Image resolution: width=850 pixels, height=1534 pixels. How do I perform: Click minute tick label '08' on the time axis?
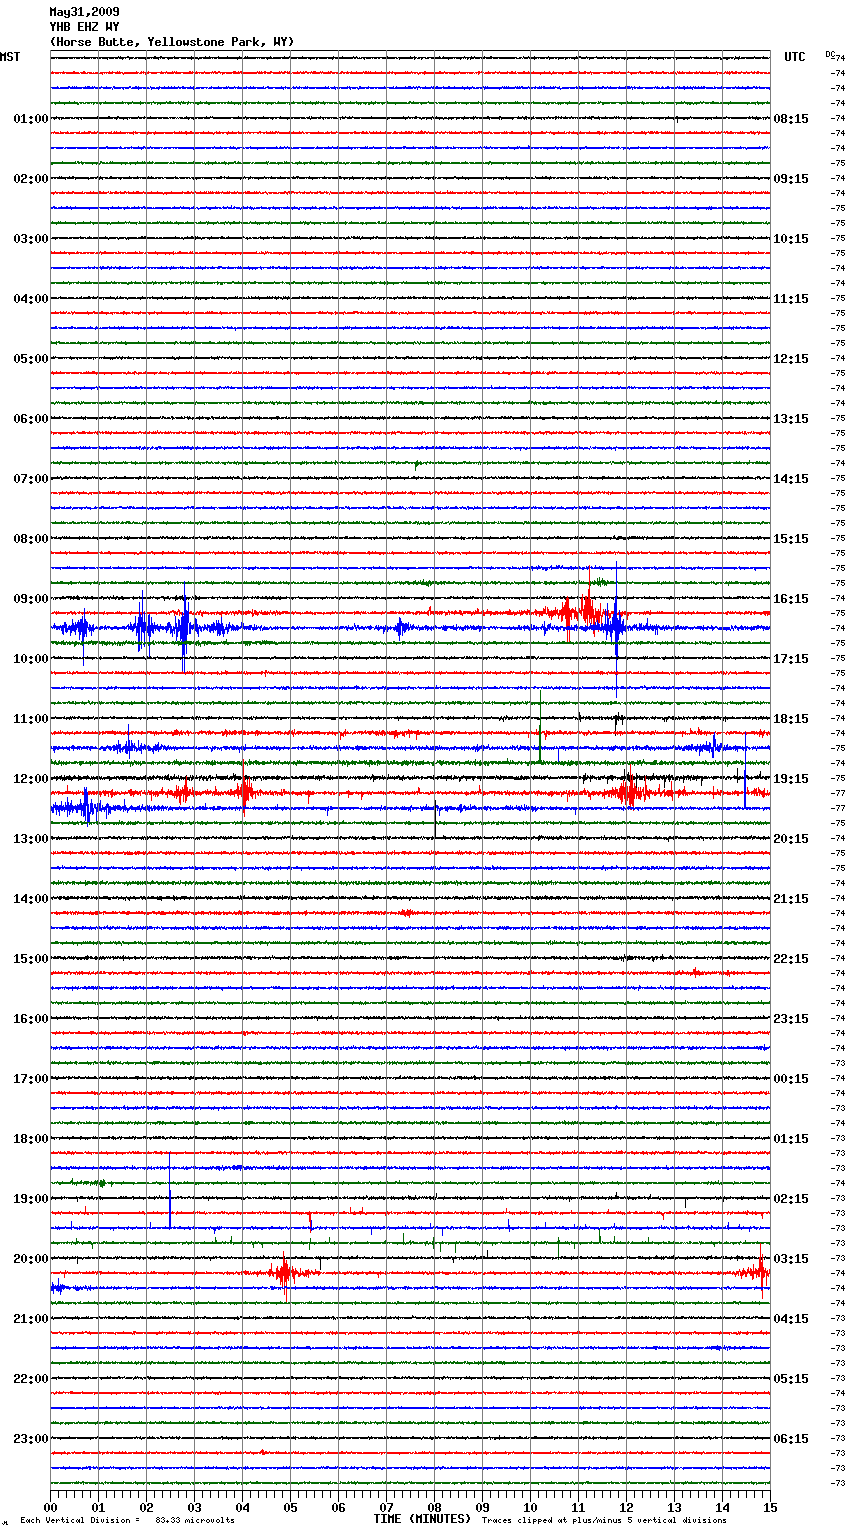(x=434, y=1508)
